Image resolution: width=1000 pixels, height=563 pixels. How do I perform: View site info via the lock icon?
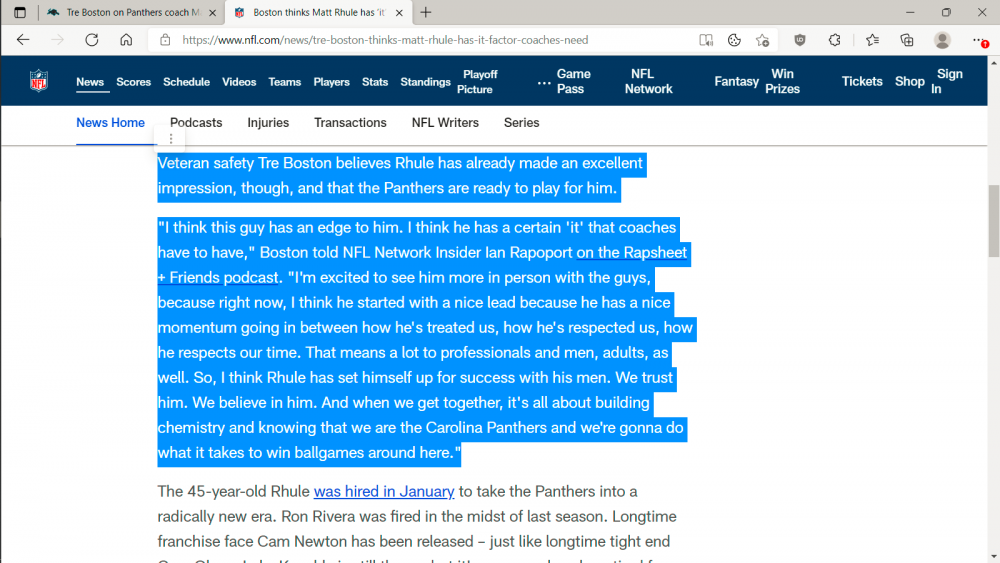tap(165, 40)
